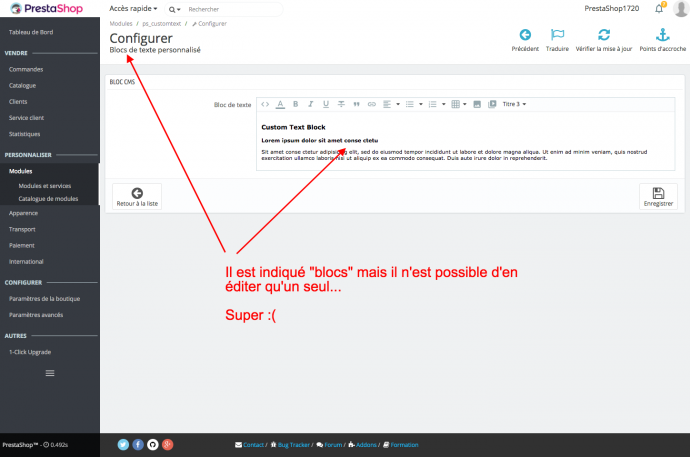Open Points d'accroche anchor icon

point(663,35)
